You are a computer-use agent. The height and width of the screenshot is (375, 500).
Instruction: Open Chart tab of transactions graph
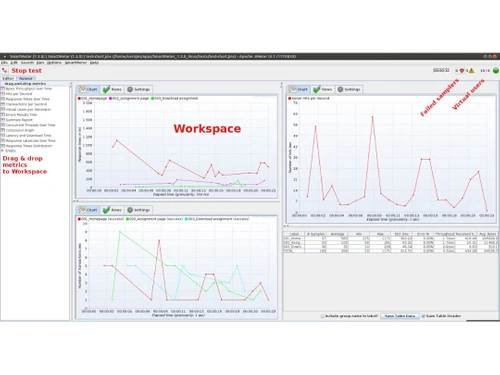click(x=88, y=210)
